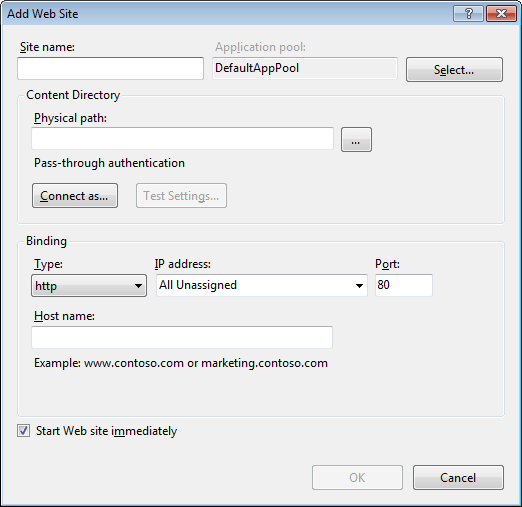Click the Test Settings... button

tap(181, 196)
